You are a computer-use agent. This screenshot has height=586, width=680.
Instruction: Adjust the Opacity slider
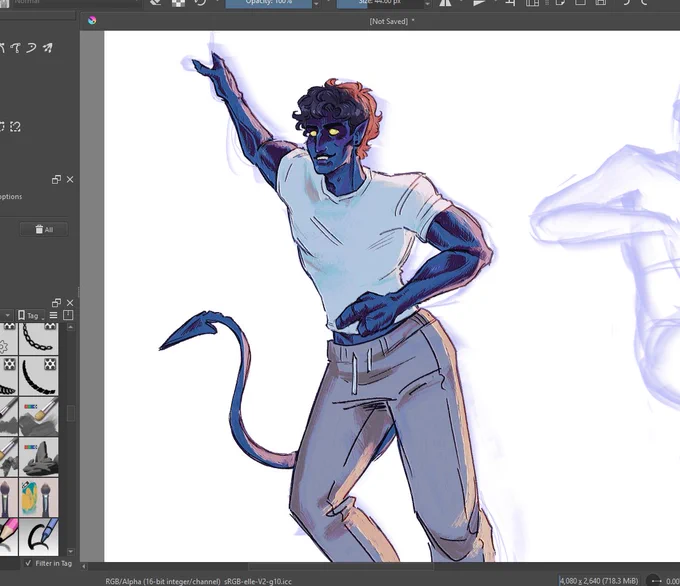coord(268,3)
